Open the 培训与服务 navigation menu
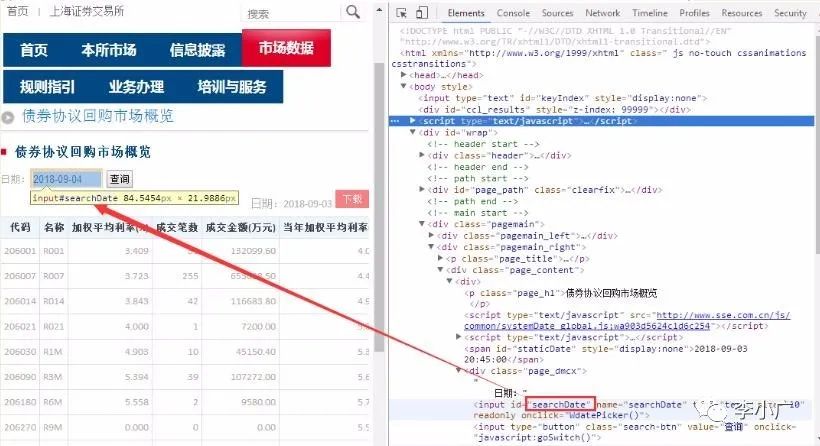 [x=232, y=87]
